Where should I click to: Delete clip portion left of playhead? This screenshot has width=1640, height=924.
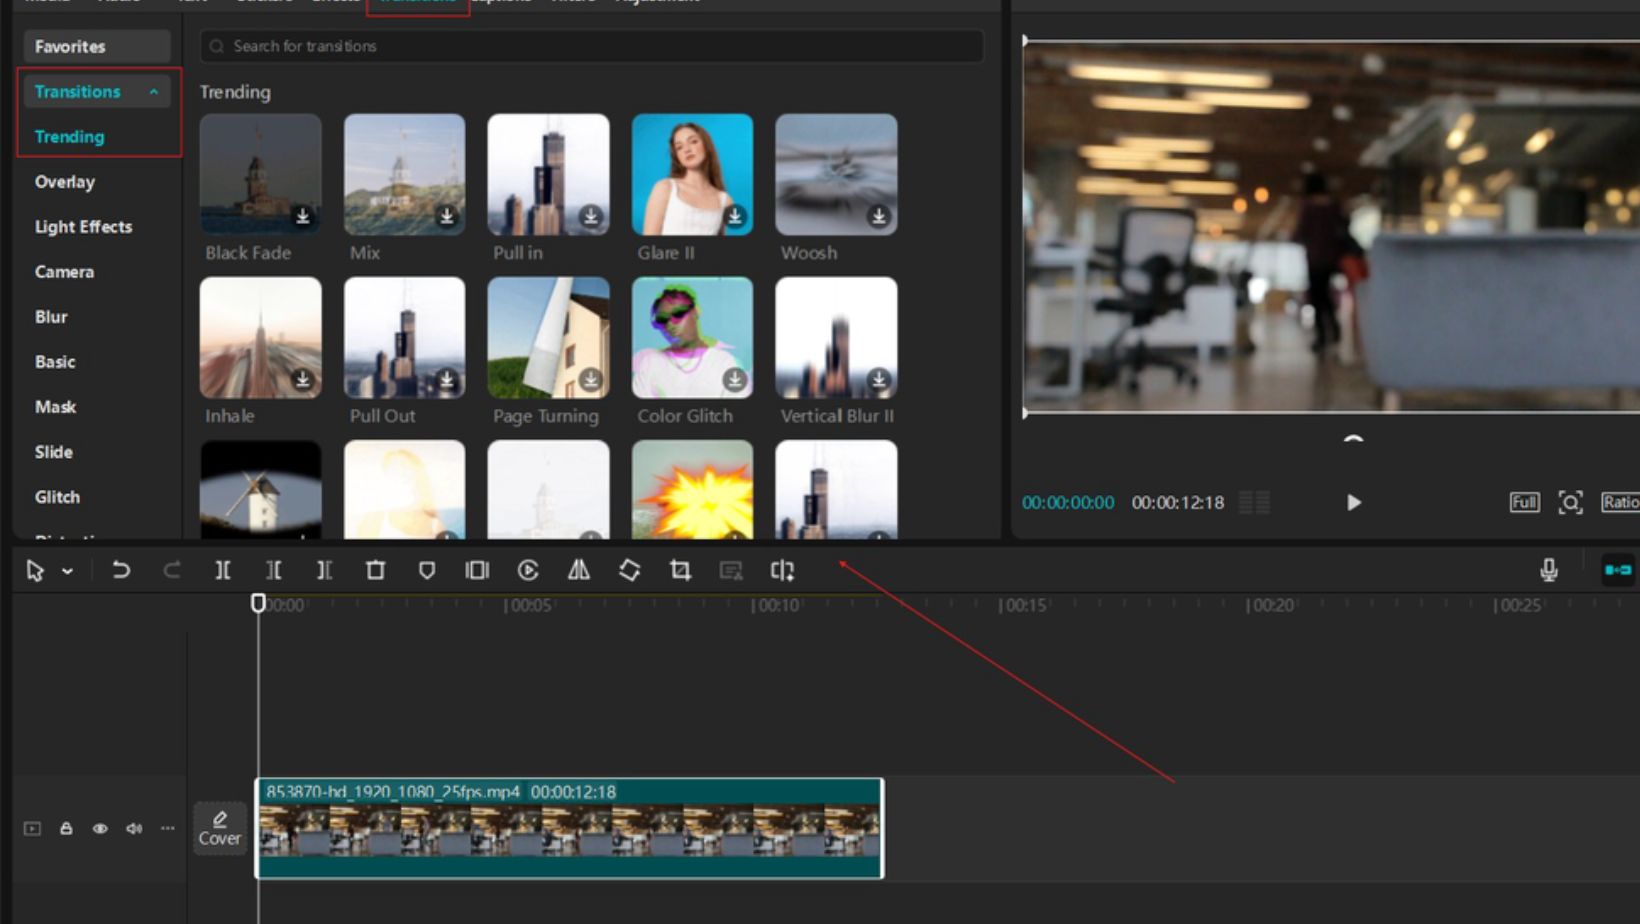pos(273,571)
